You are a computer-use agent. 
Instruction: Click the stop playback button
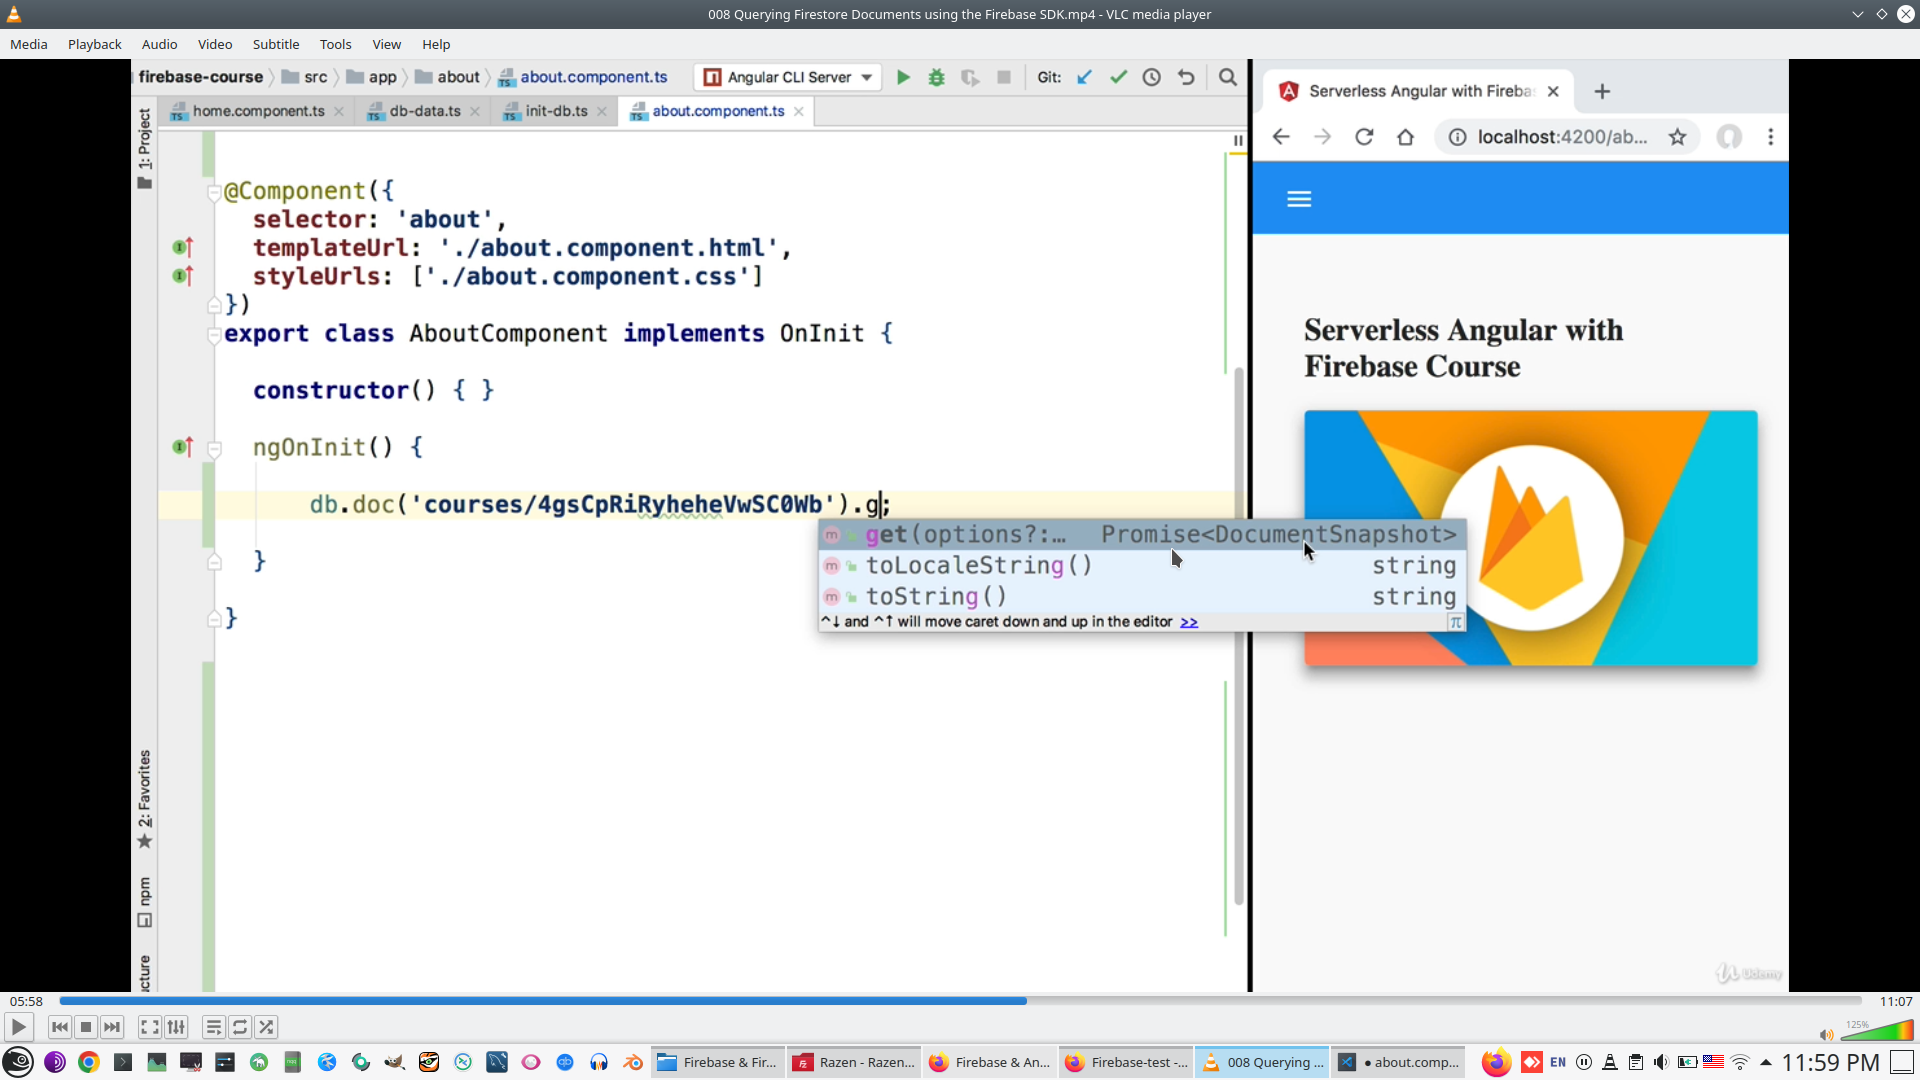pyautogui.click(x=86, y=1027)
